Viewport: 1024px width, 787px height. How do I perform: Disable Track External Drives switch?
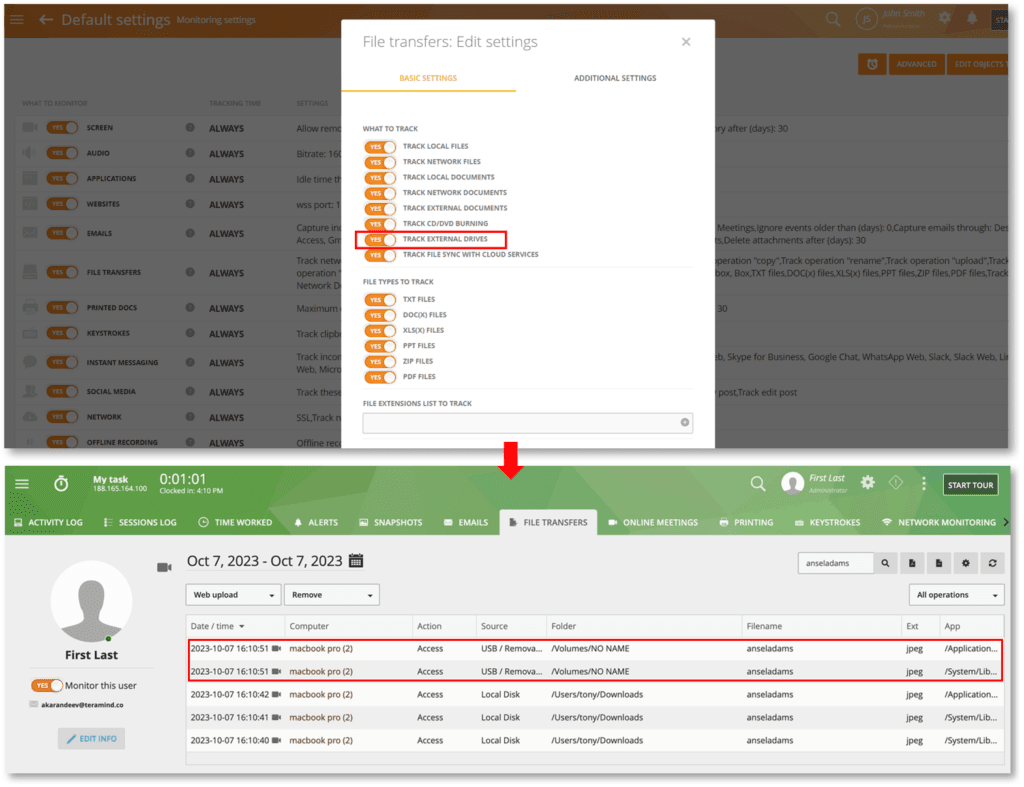pyautogui.click(x=380, y=240)
